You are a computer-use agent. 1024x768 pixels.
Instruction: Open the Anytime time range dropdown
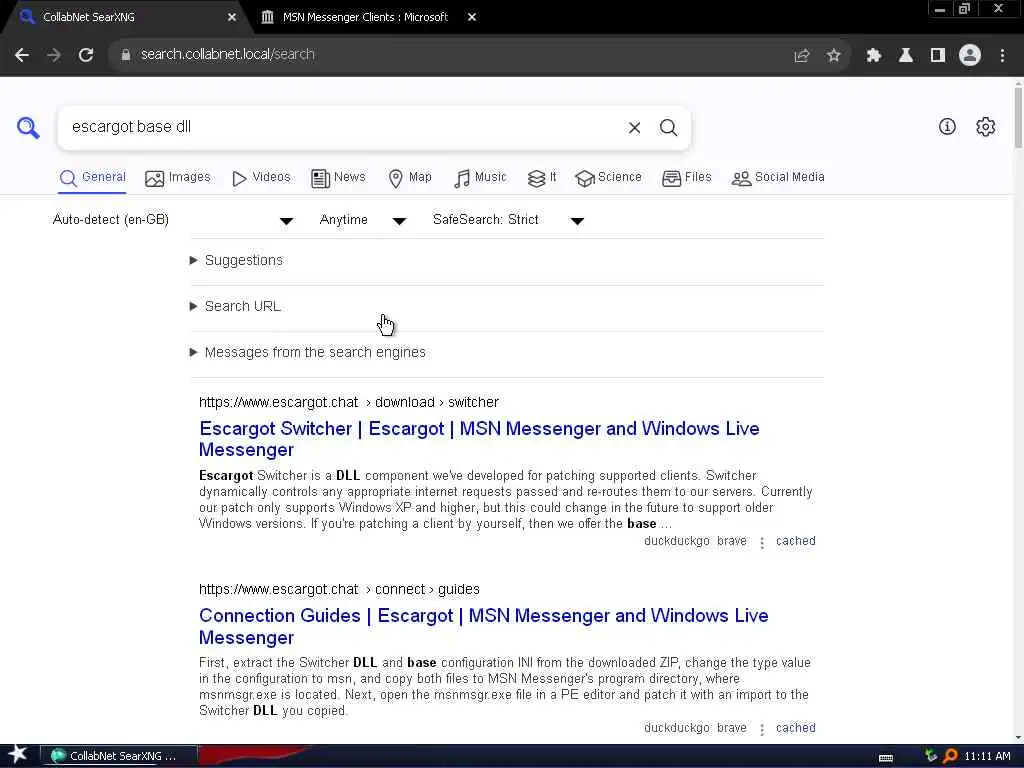point(362,220)
